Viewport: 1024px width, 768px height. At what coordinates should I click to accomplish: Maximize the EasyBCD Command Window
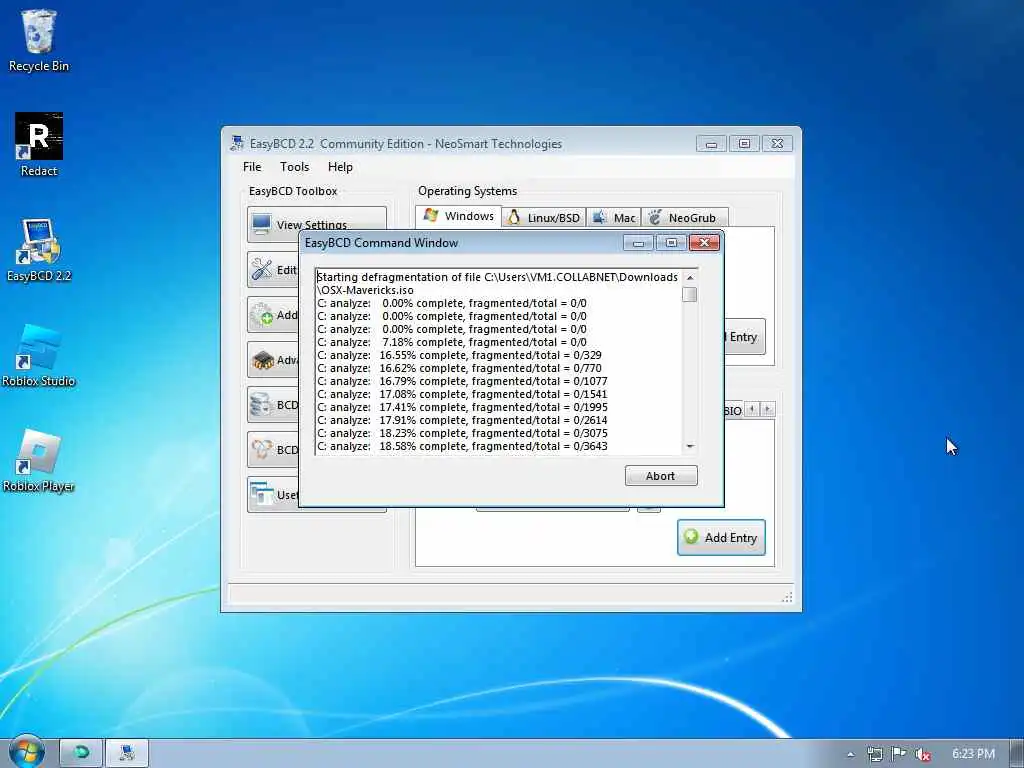(x=671, y=243)
